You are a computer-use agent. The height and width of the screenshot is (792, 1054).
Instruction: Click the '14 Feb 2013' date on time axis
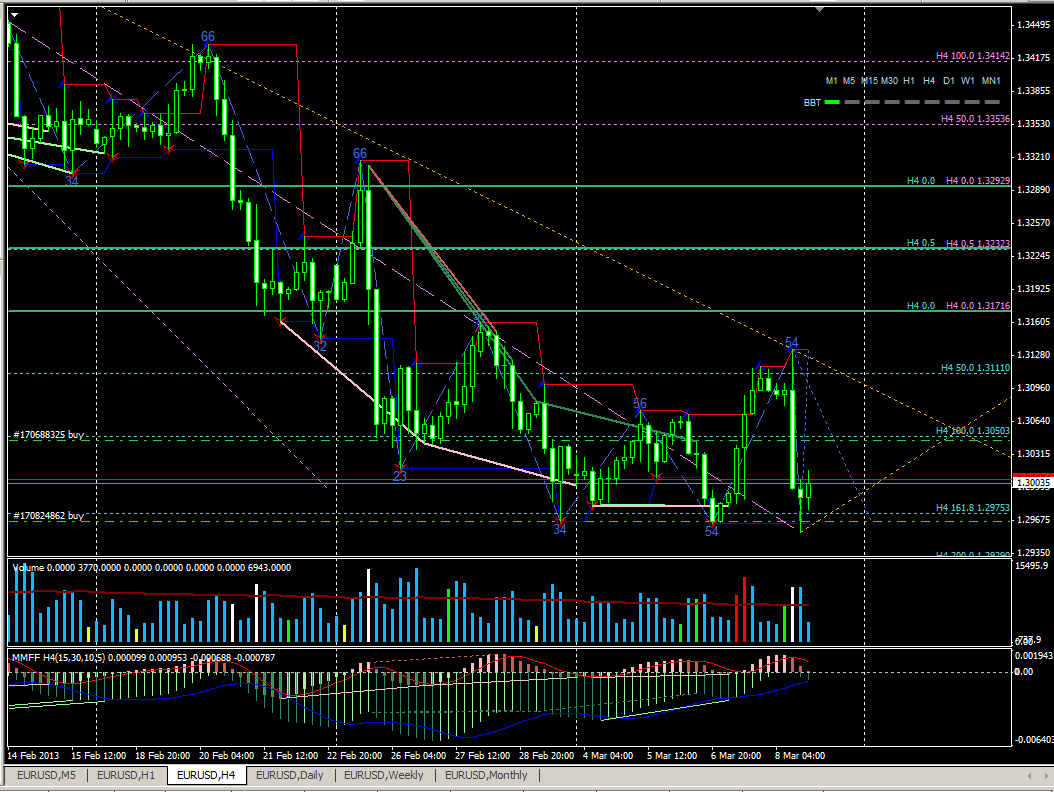coord(32,756)
